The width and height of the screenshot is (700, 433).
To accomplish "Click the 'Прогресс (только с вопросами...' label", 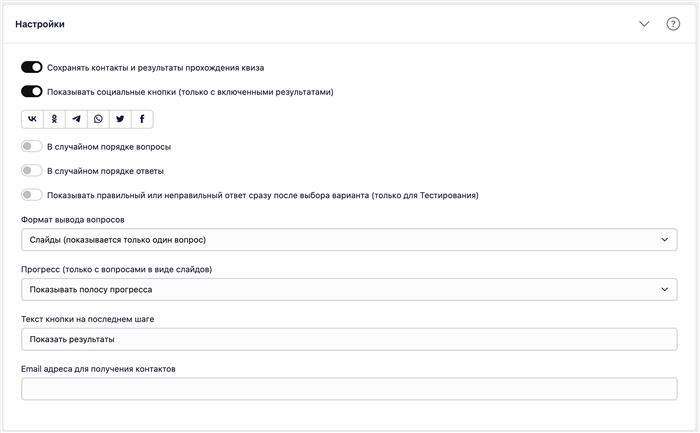I will (117, 270).
